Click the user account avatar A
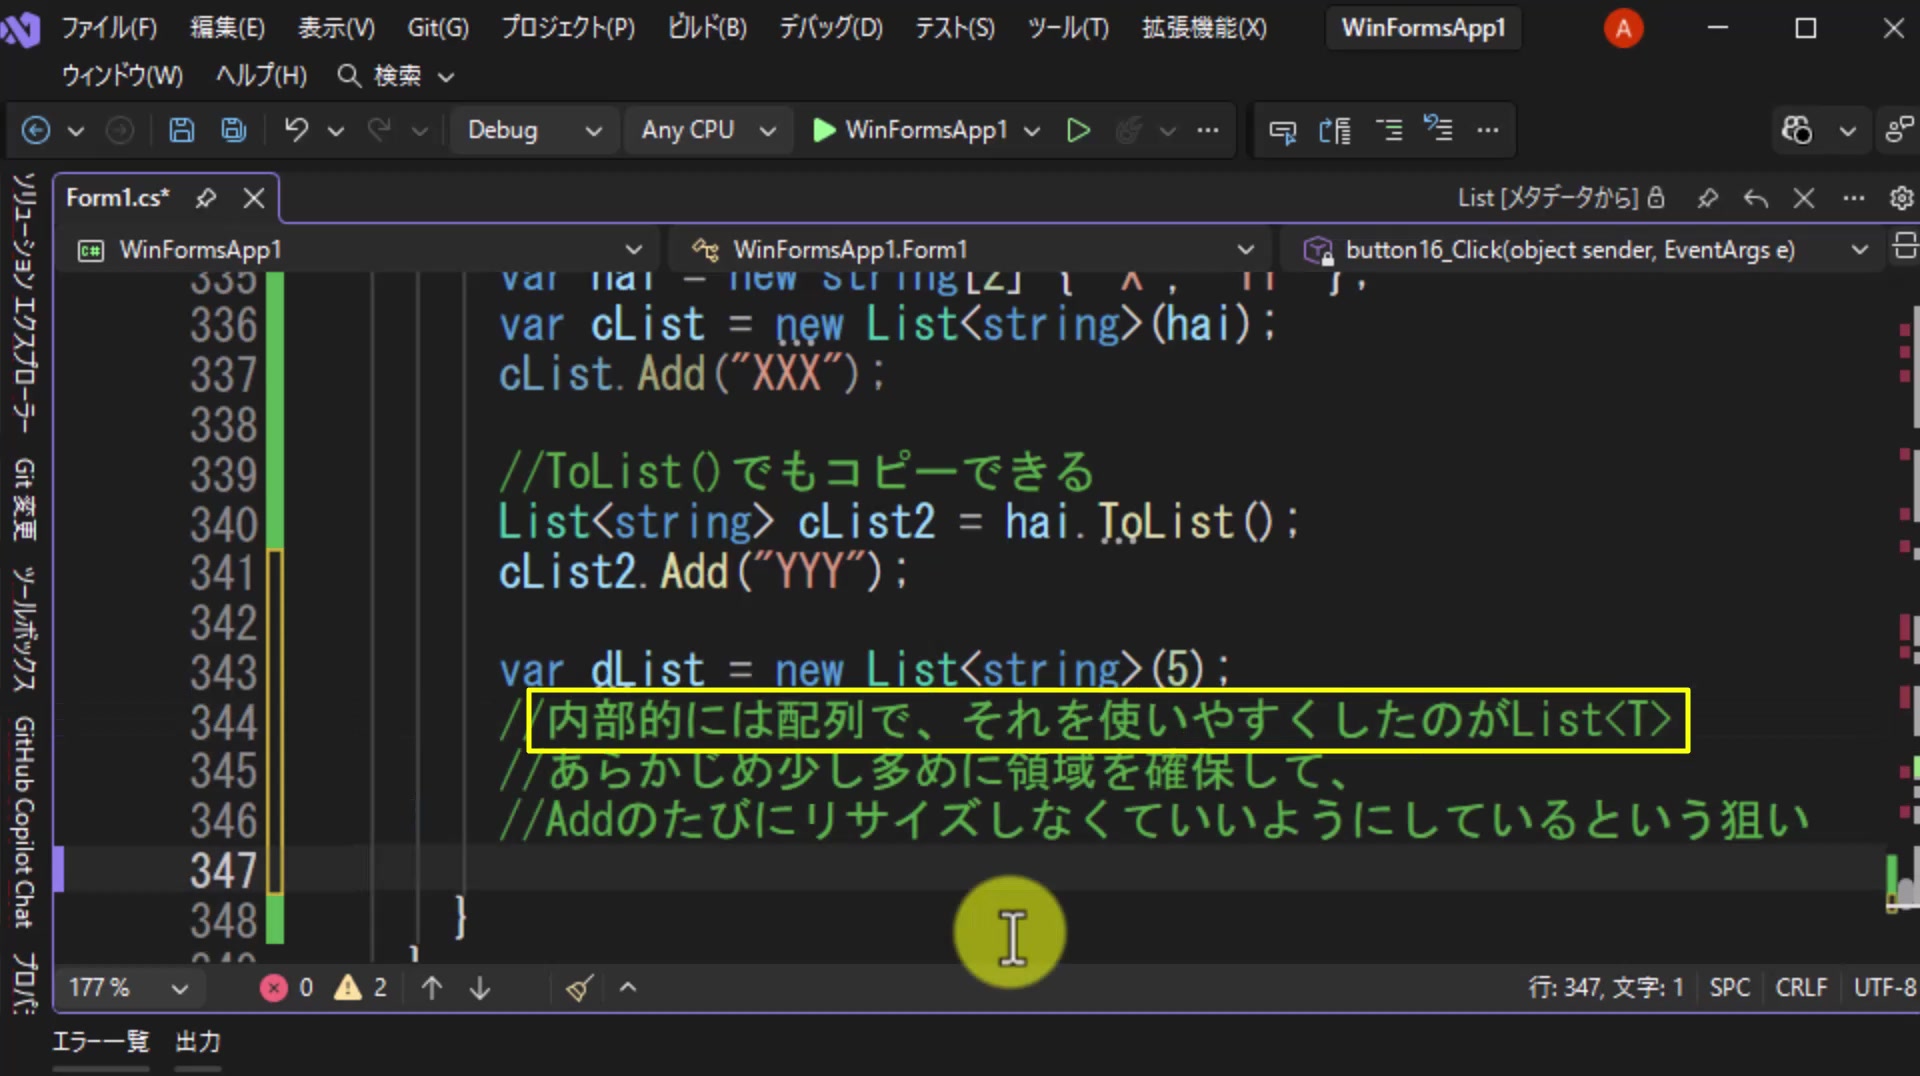Screen dimensions: 1920x1076 click(x=1623, y=29)
